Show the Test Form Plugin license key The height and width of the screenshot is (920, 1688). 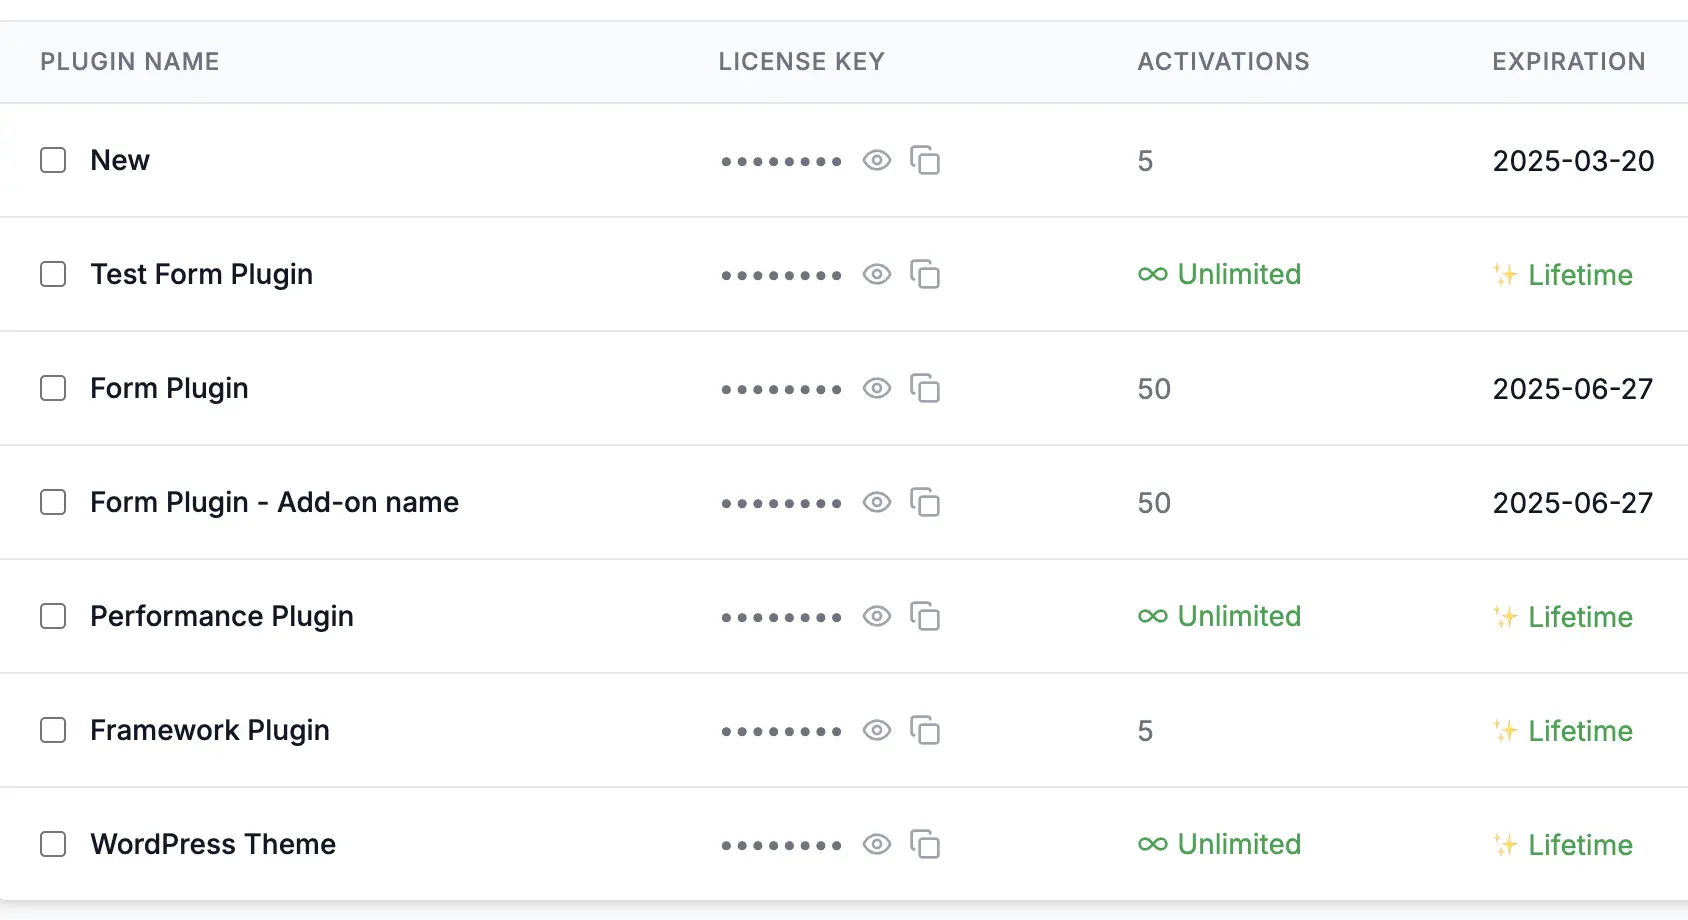[x=877, y=274]
